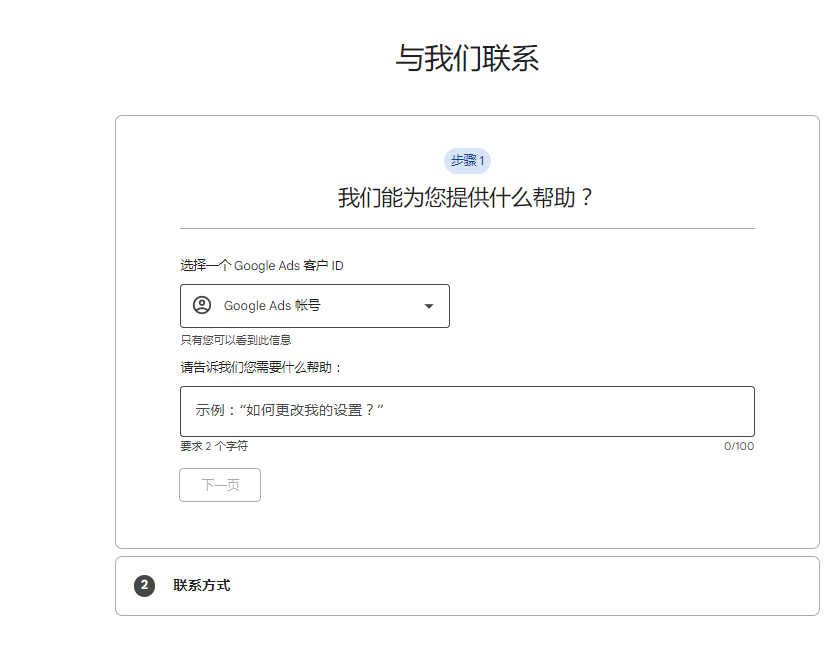This screenshot has width=830, height=650.
Task: Click the help description text box
Action: click(x=467, y=411)
